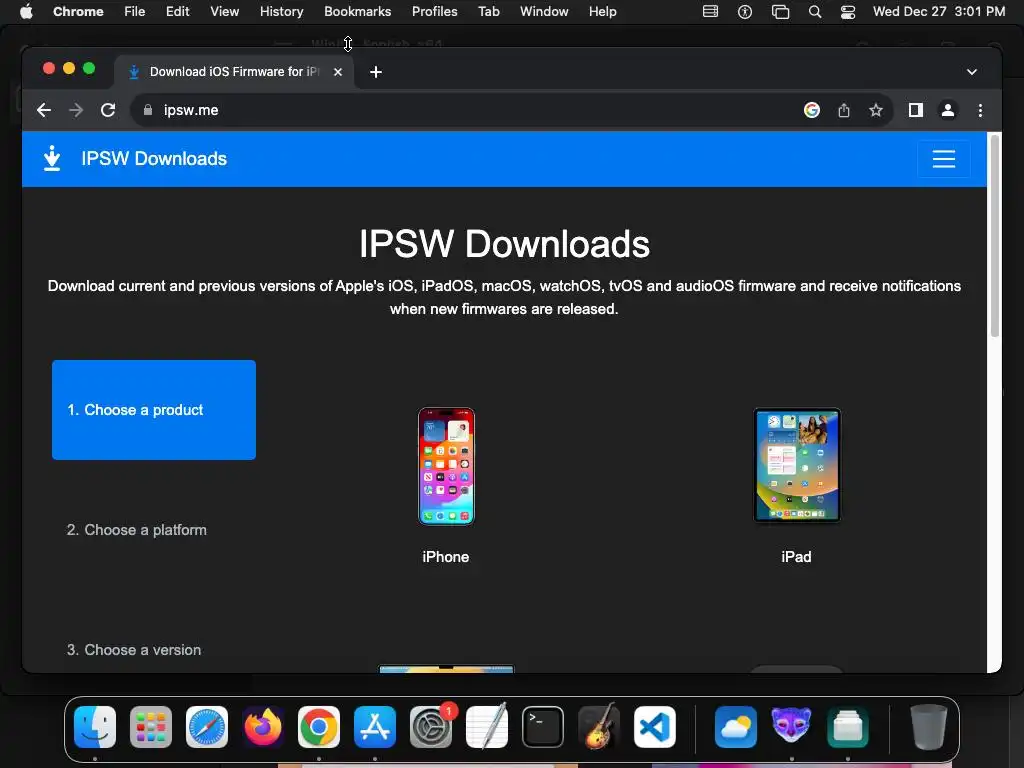This screenshot has width=1024, height=768.
Task: Open the App Store from the Dock
Action: [x=375, y=727]
